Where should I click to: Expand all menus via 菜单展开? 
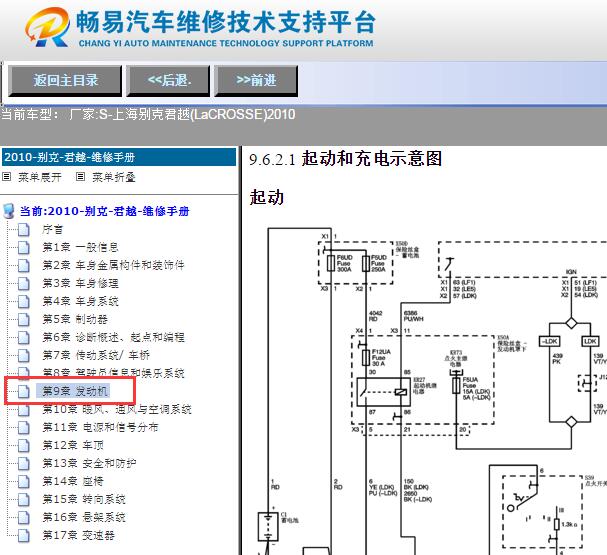click(39, 177)
